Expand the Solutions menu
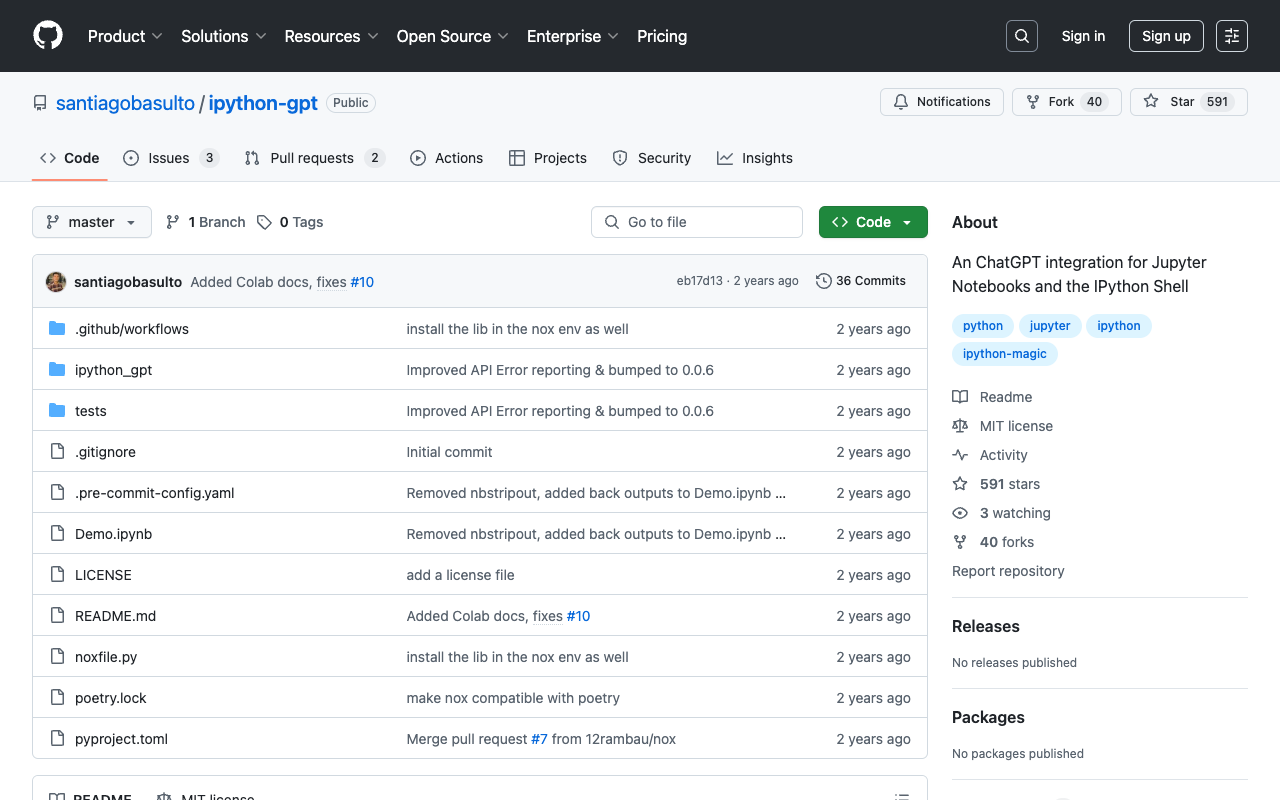The height and width of the screenshot is (800, 1280). [x=224, y=36]
